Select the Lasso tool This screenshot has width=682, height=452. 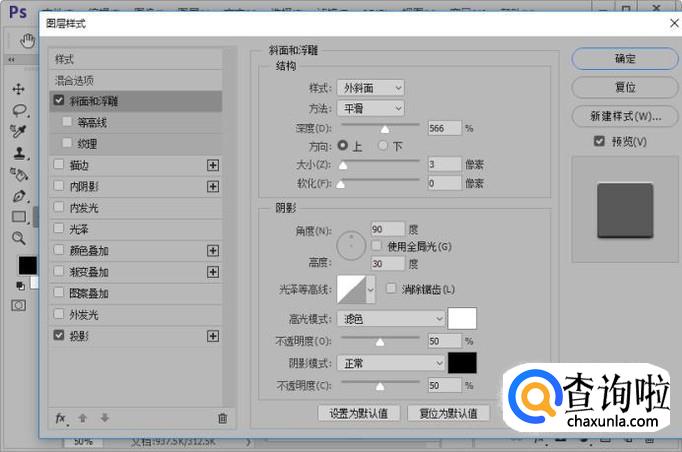18,110
